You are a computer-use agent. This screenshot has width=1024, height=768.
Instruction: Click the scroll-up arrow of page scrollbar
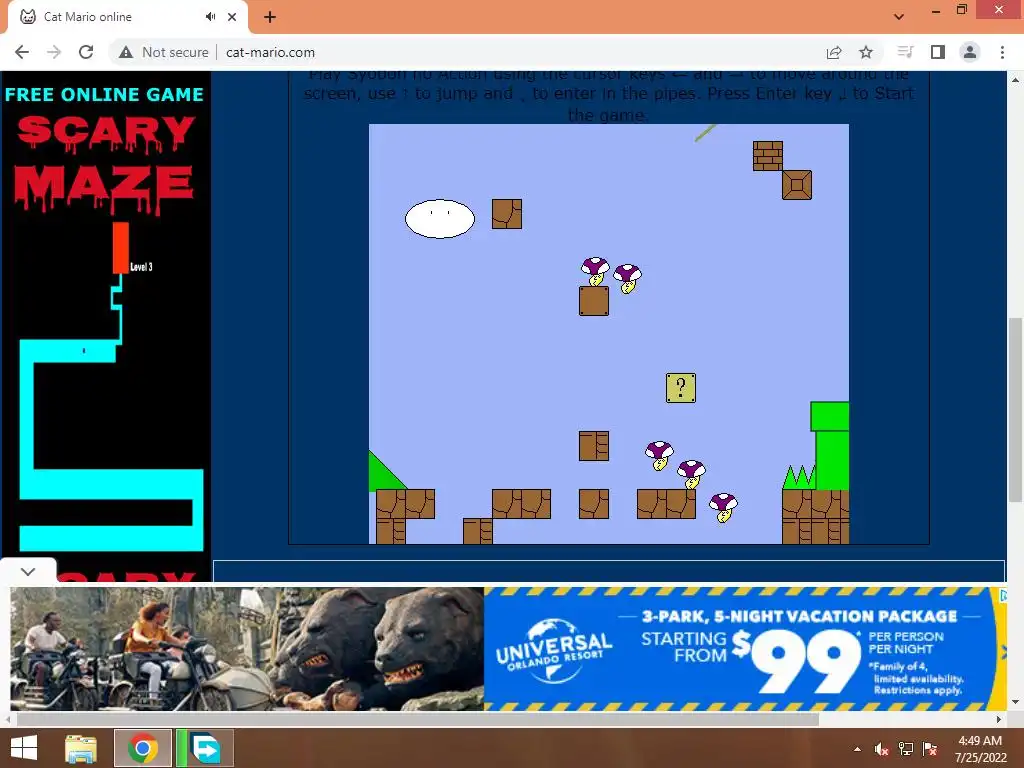pos(1015,80)
